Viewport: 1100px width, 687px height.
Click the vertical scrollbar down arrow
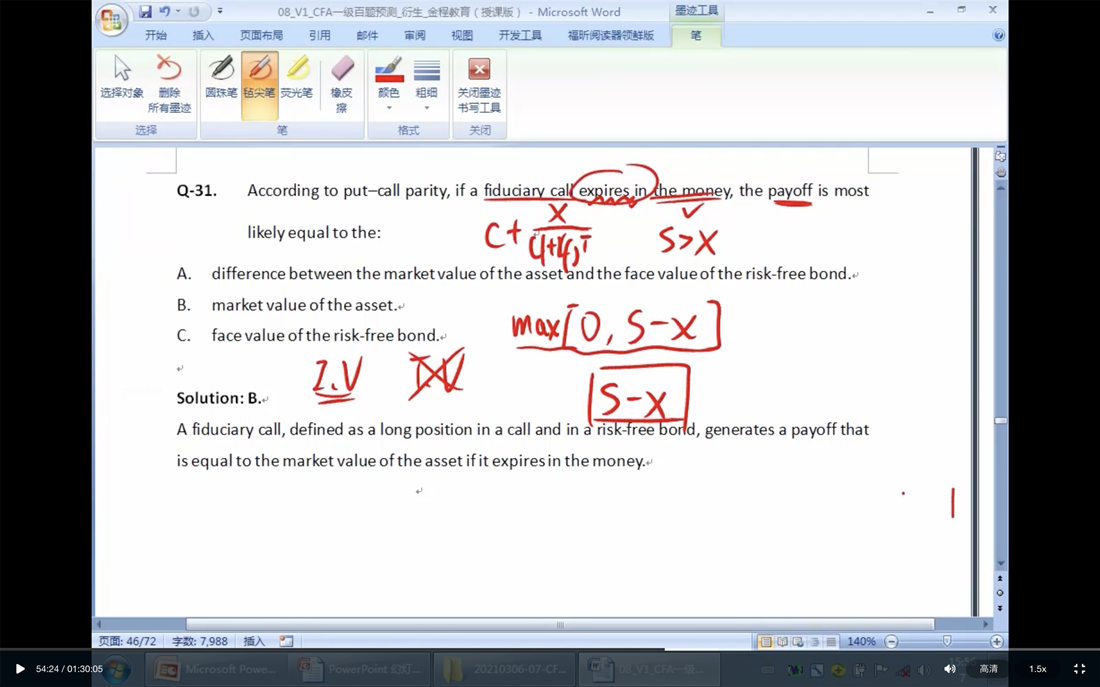[x=1000, y=564]
